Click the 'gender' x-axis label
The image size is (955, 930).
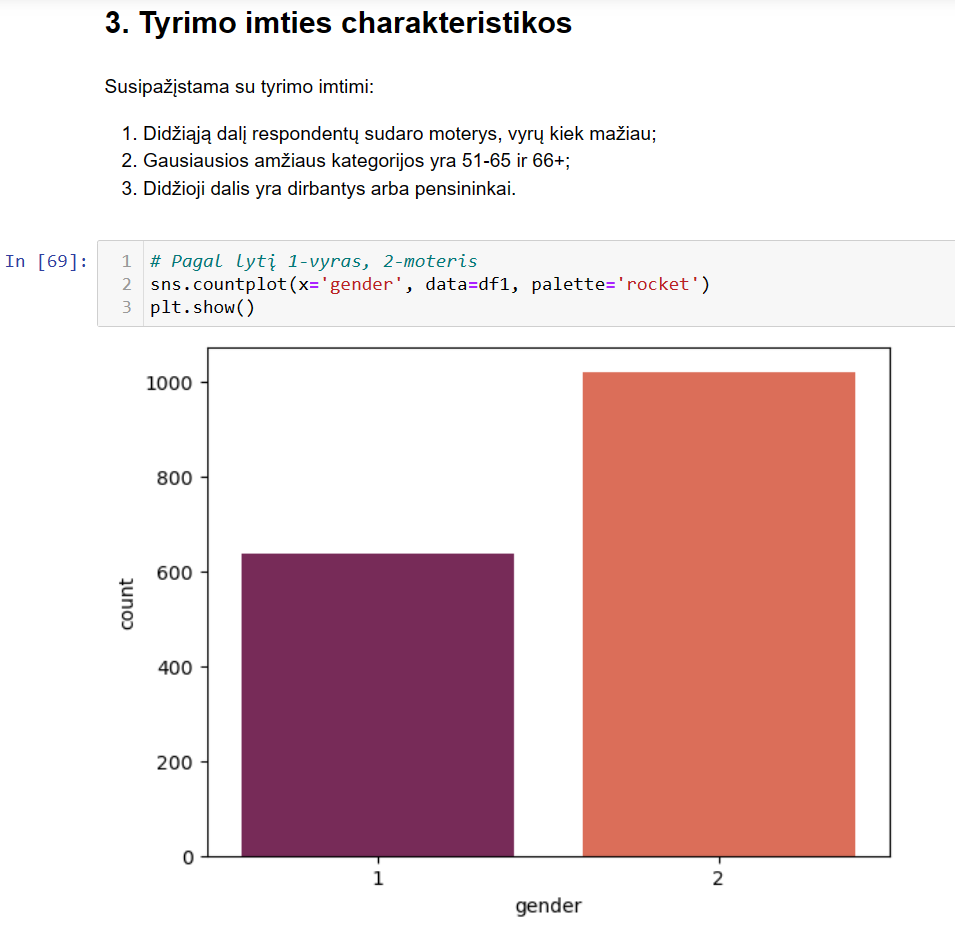coord(548,906)
